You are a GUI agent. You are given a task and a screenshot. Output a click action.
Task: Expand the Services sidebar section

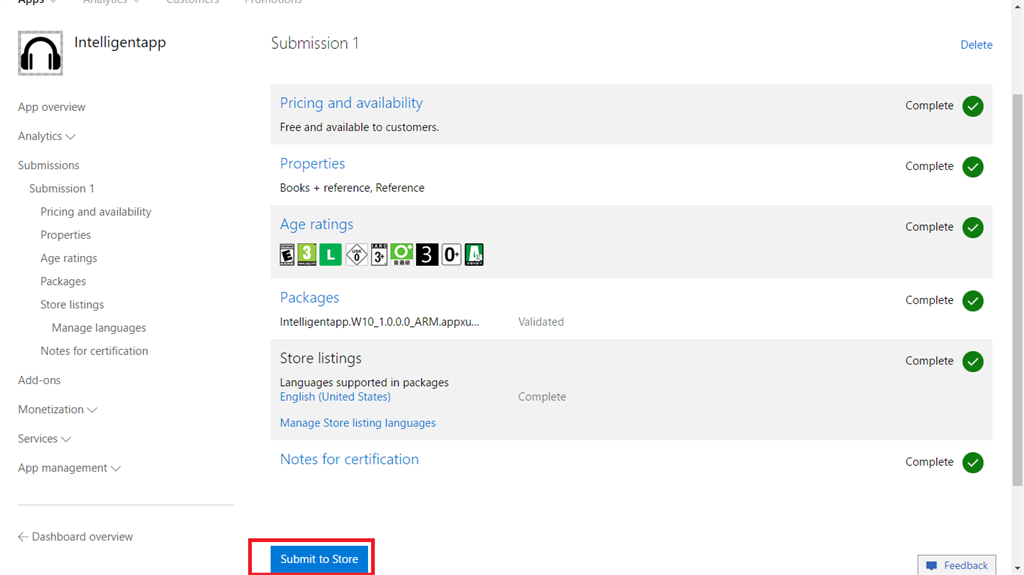(44, 438)
